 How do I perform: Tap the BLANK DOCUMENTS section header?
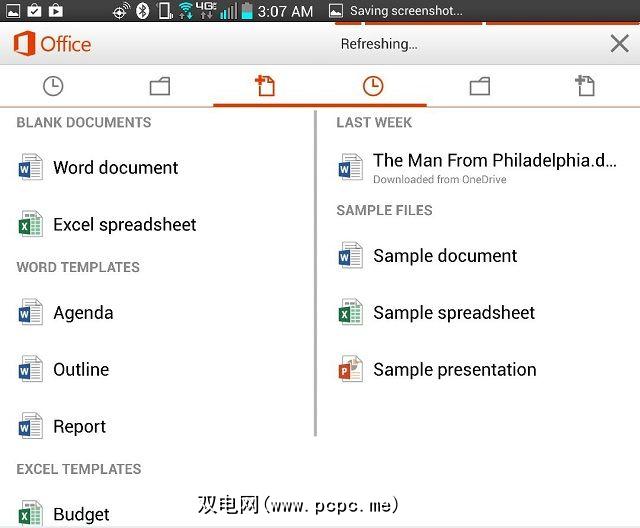tap(84, 122)
